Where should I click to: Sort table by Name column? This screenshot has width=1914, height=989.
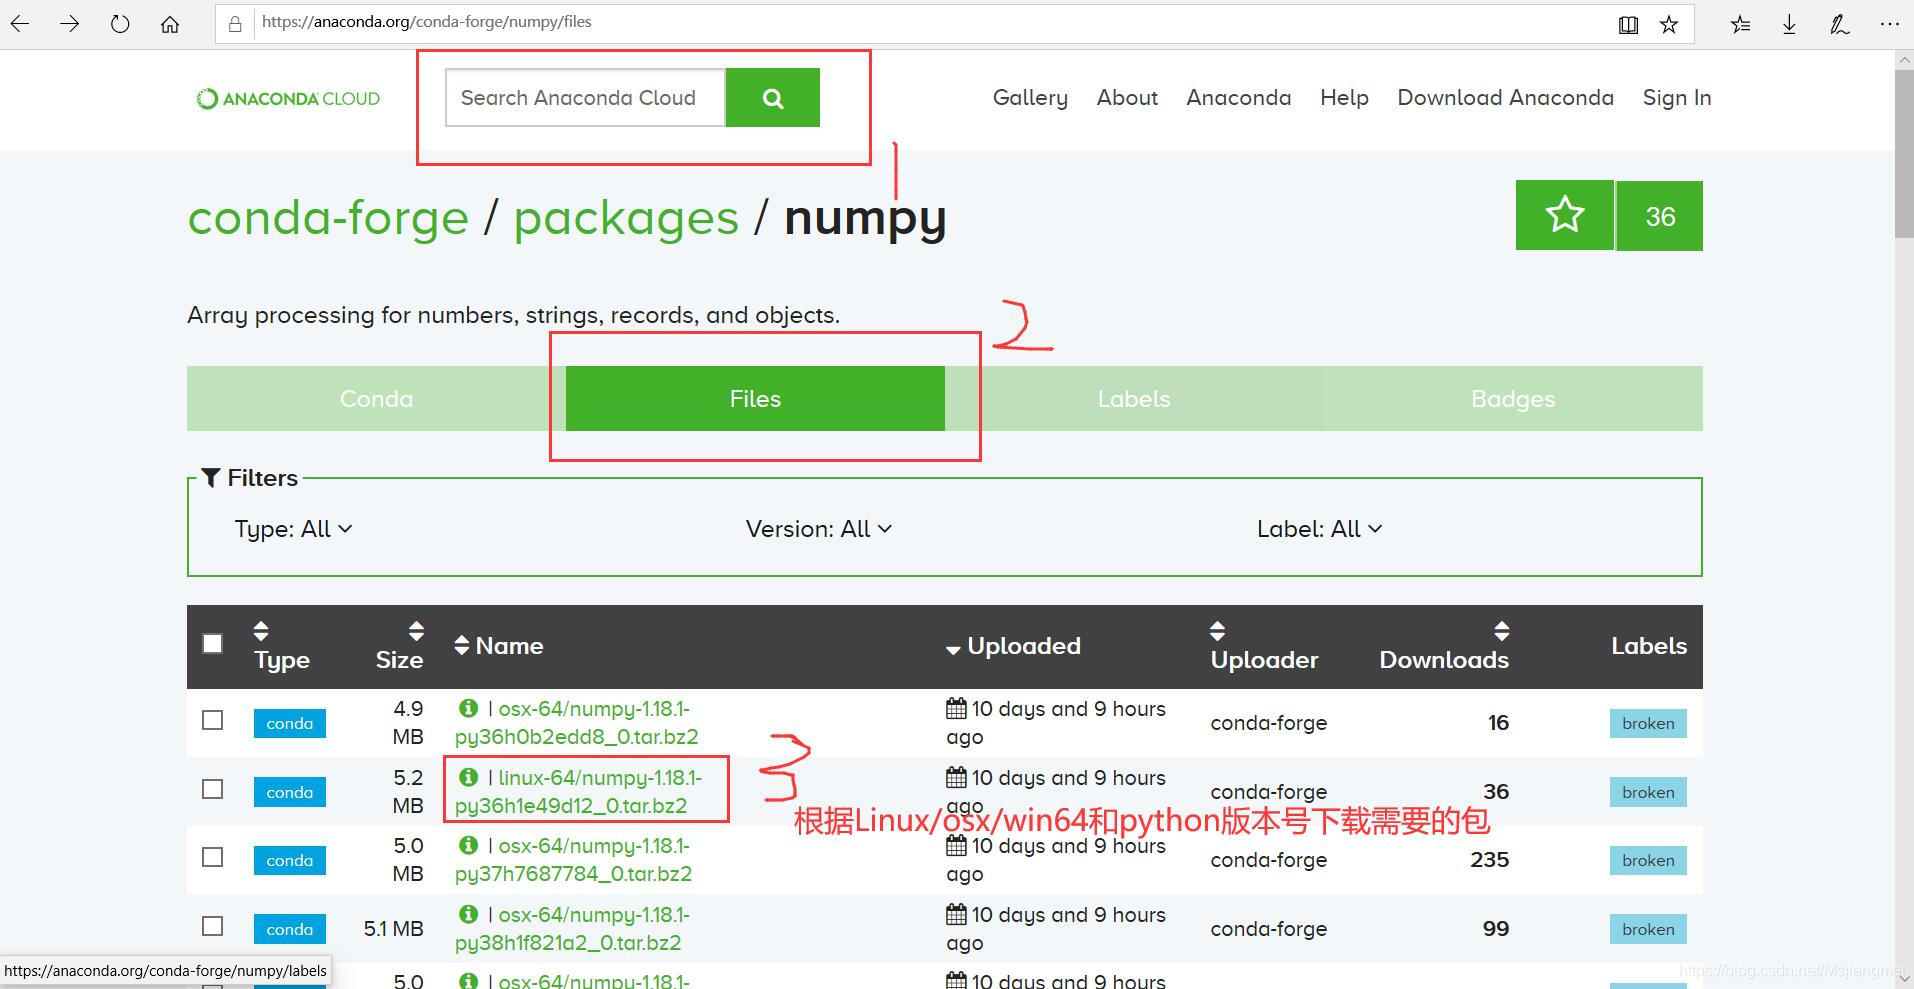(x=499, y=646)
